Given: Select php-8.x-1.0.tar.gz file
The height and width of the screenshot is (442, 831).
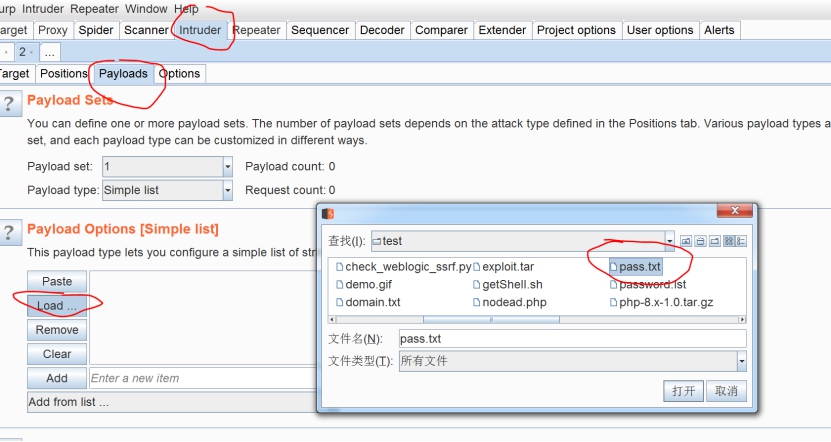Looking at the screenshot, I should pyautogui.click(x=661, y=302).
